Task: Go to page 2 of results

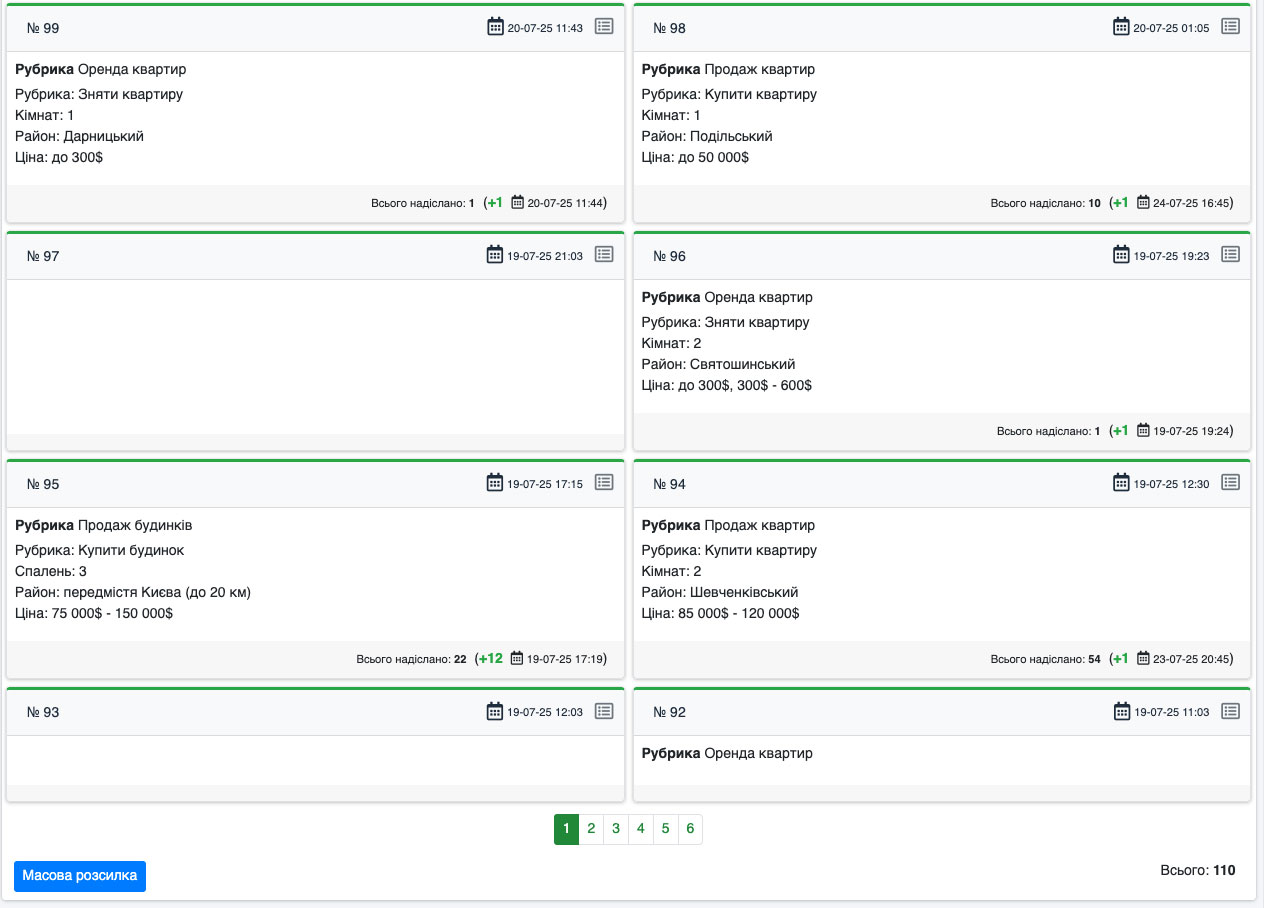Action: [591, 829]
